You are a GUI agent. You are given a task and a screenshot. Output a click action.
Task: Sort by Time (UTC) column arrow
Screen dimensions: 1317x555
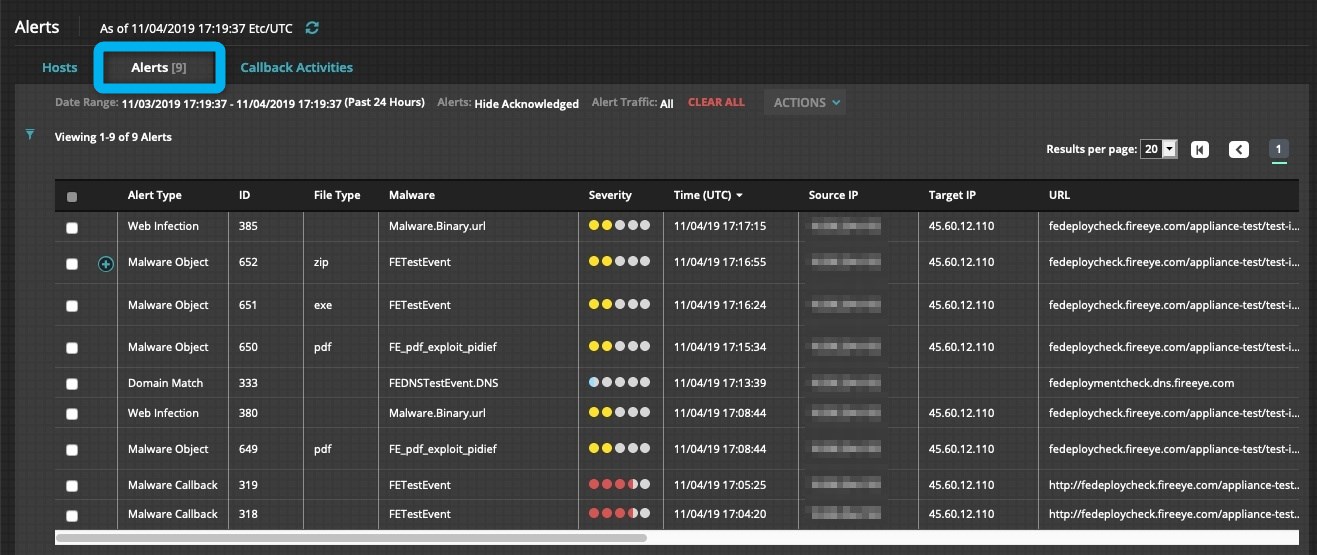click(739, 195)
